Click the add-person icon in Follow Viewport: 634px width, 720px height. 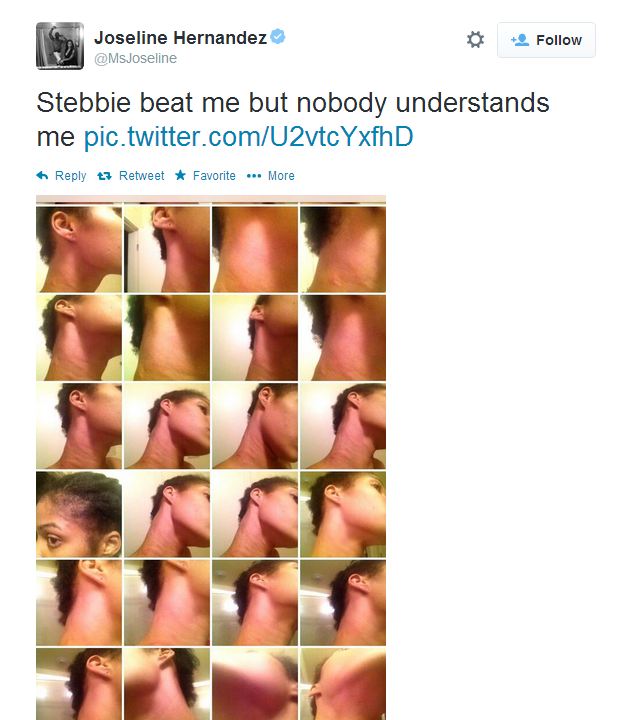[520, 40]
